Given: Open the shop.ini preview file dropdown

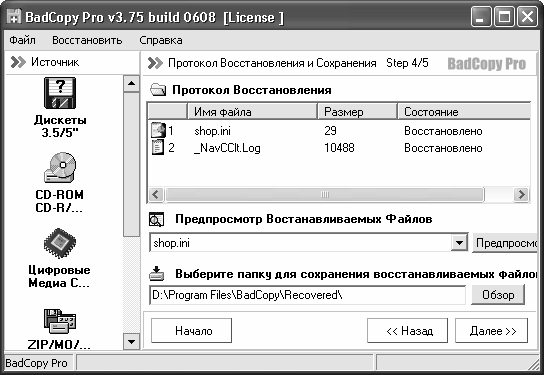Looking at the screenshot, I should pos(459,243).
